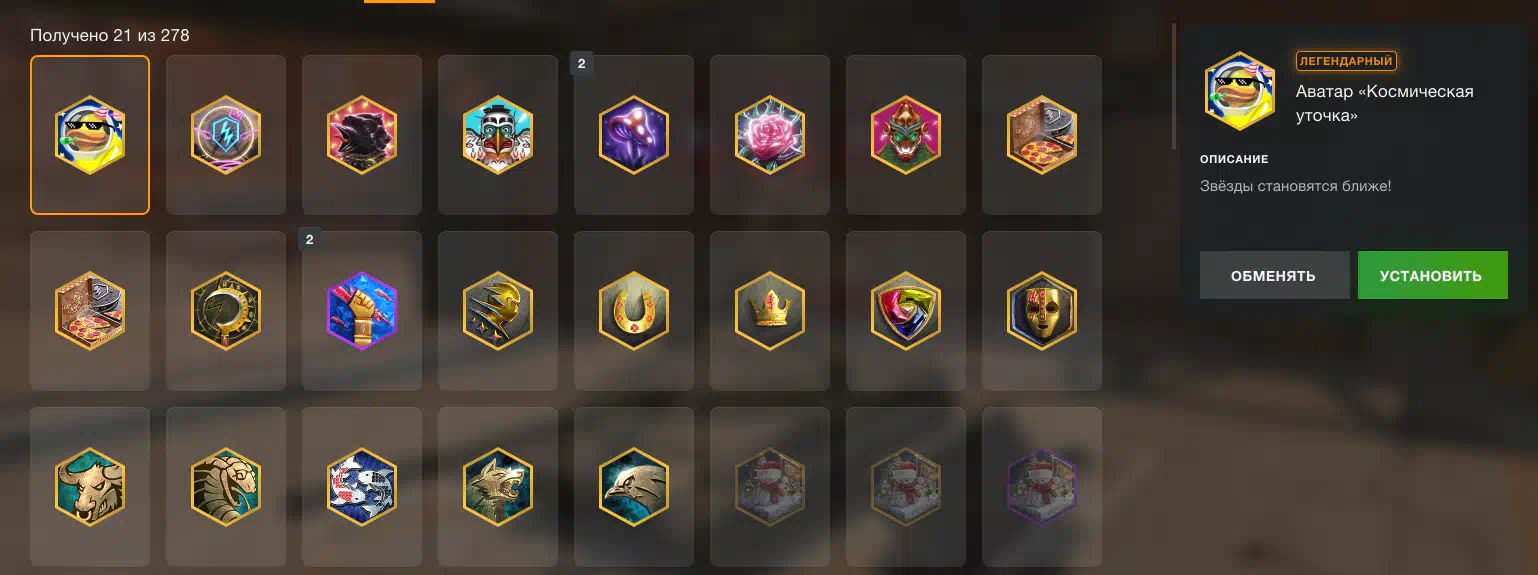The height and width of the screenshot is (575, 1538).
Task: Select the purple glowing mushroom avatar
Action: [634, 135]
